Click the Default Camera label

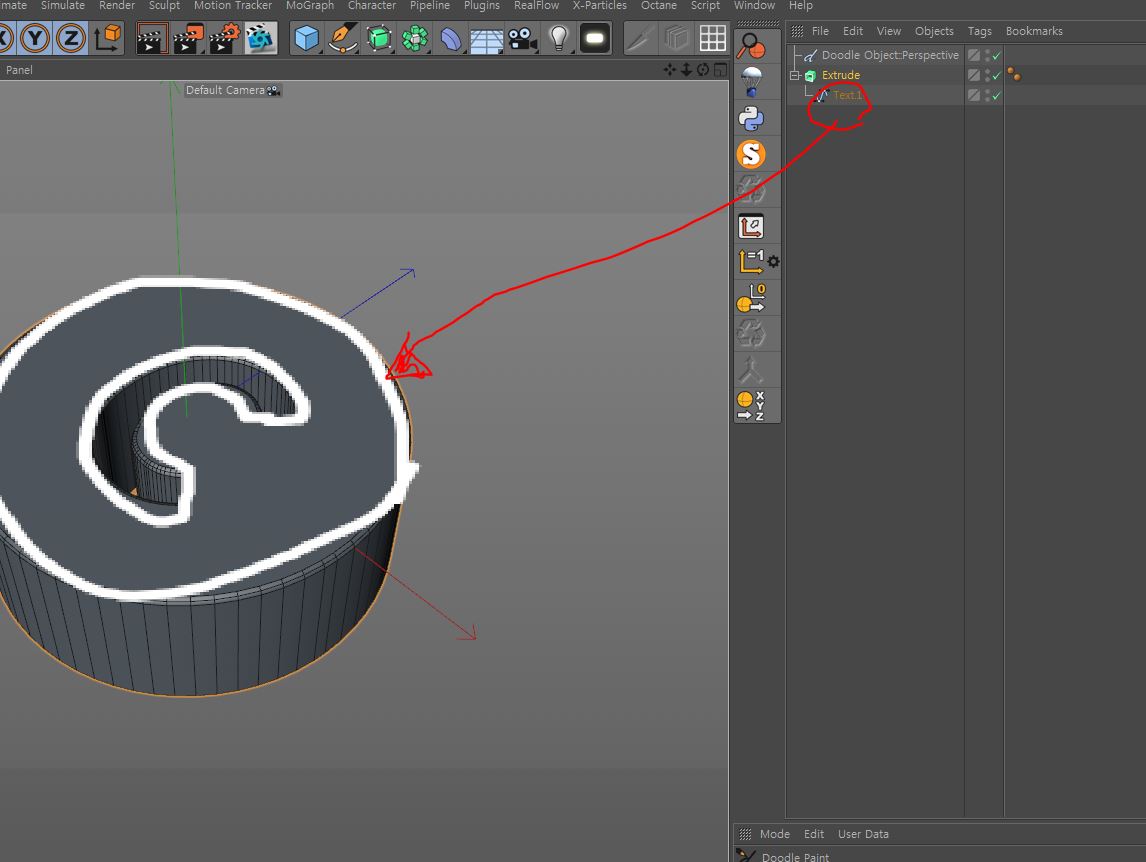pyautogui.click(x=225, y=90)
